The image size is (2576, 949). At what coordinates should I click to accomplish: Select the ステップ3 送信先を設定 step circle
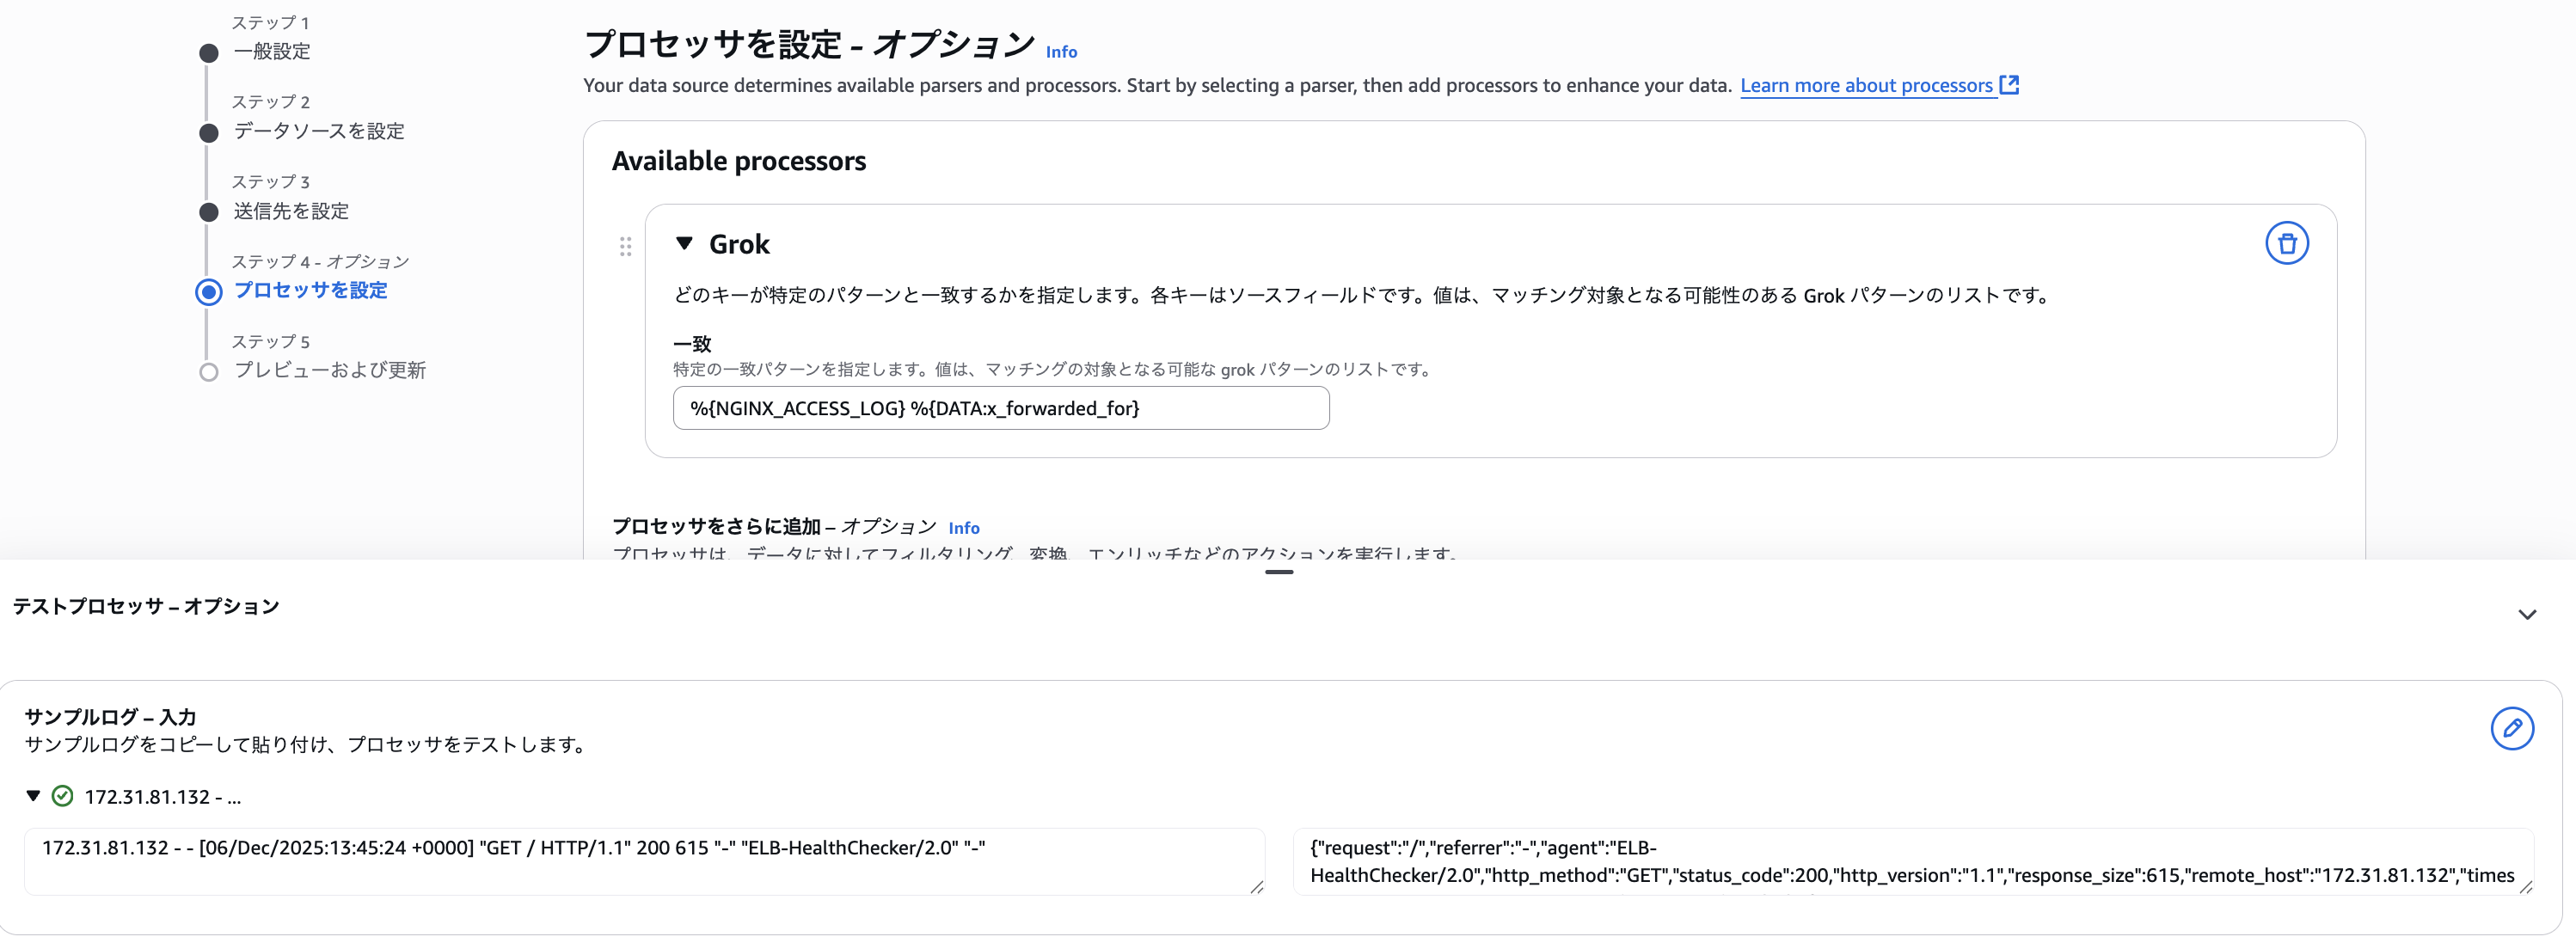pyautogui.click(x=208, y=212)
